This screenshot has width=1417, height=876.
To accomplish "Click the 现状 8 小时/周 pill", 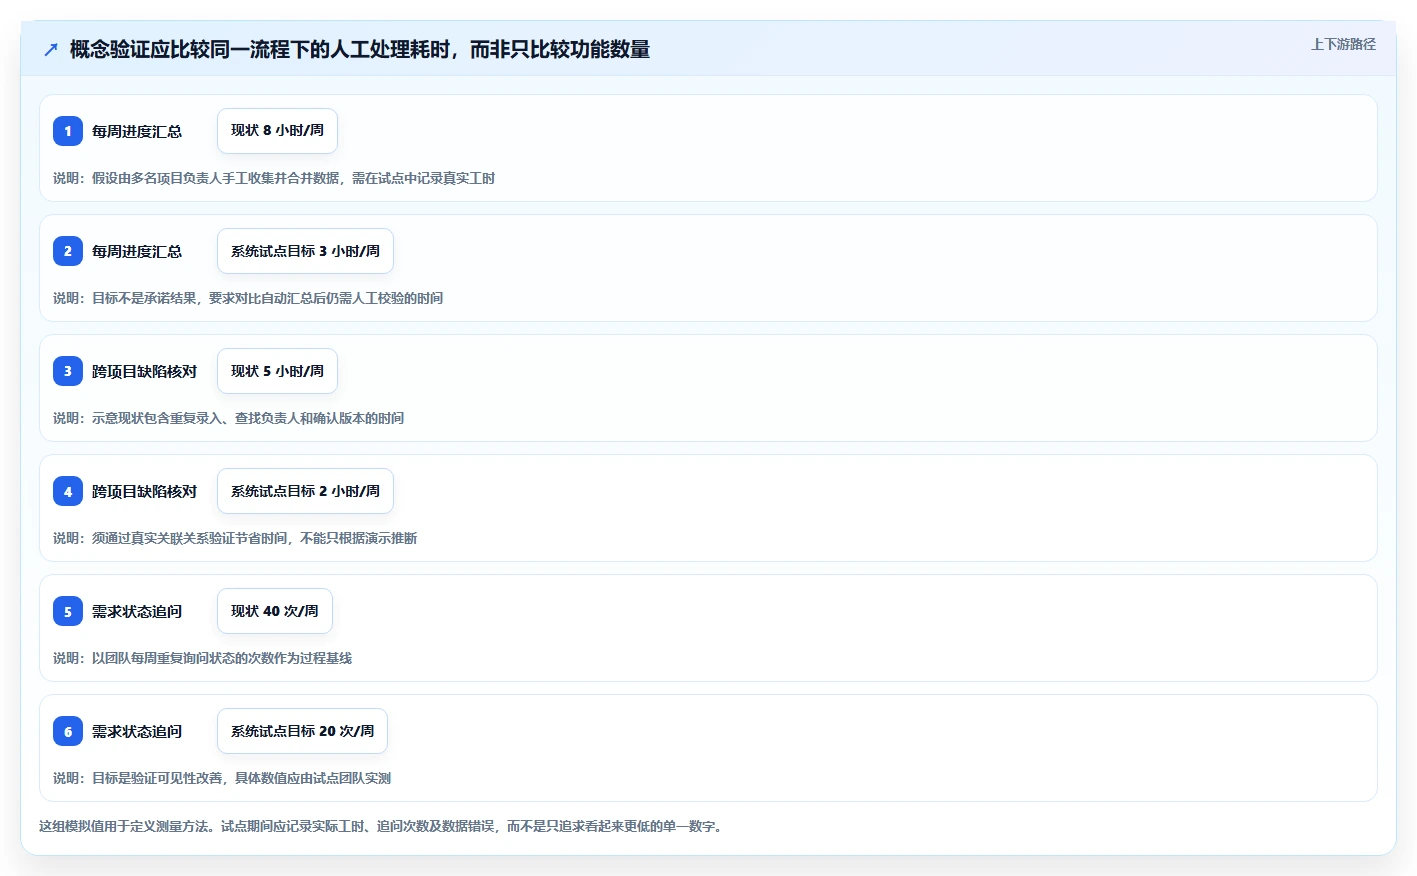I will 277,131.
